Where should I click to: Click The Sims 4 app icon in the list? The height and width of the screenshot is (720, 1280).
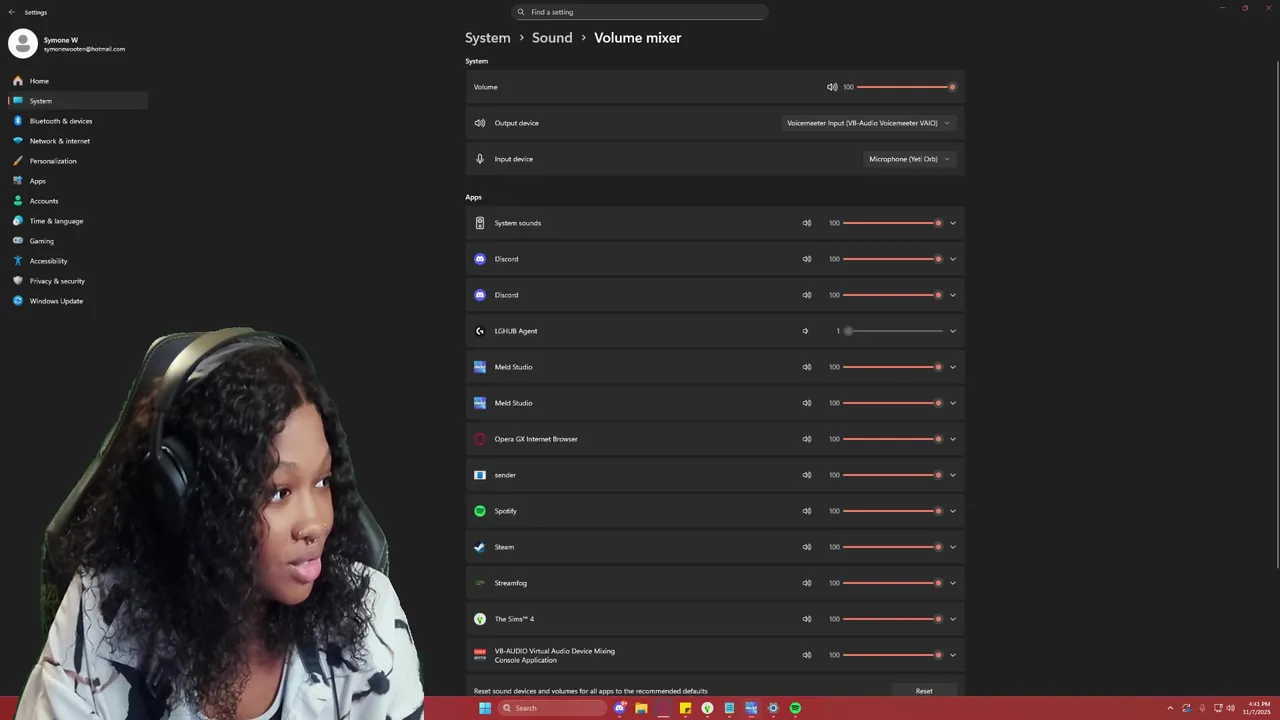click(x=480, y=619)
